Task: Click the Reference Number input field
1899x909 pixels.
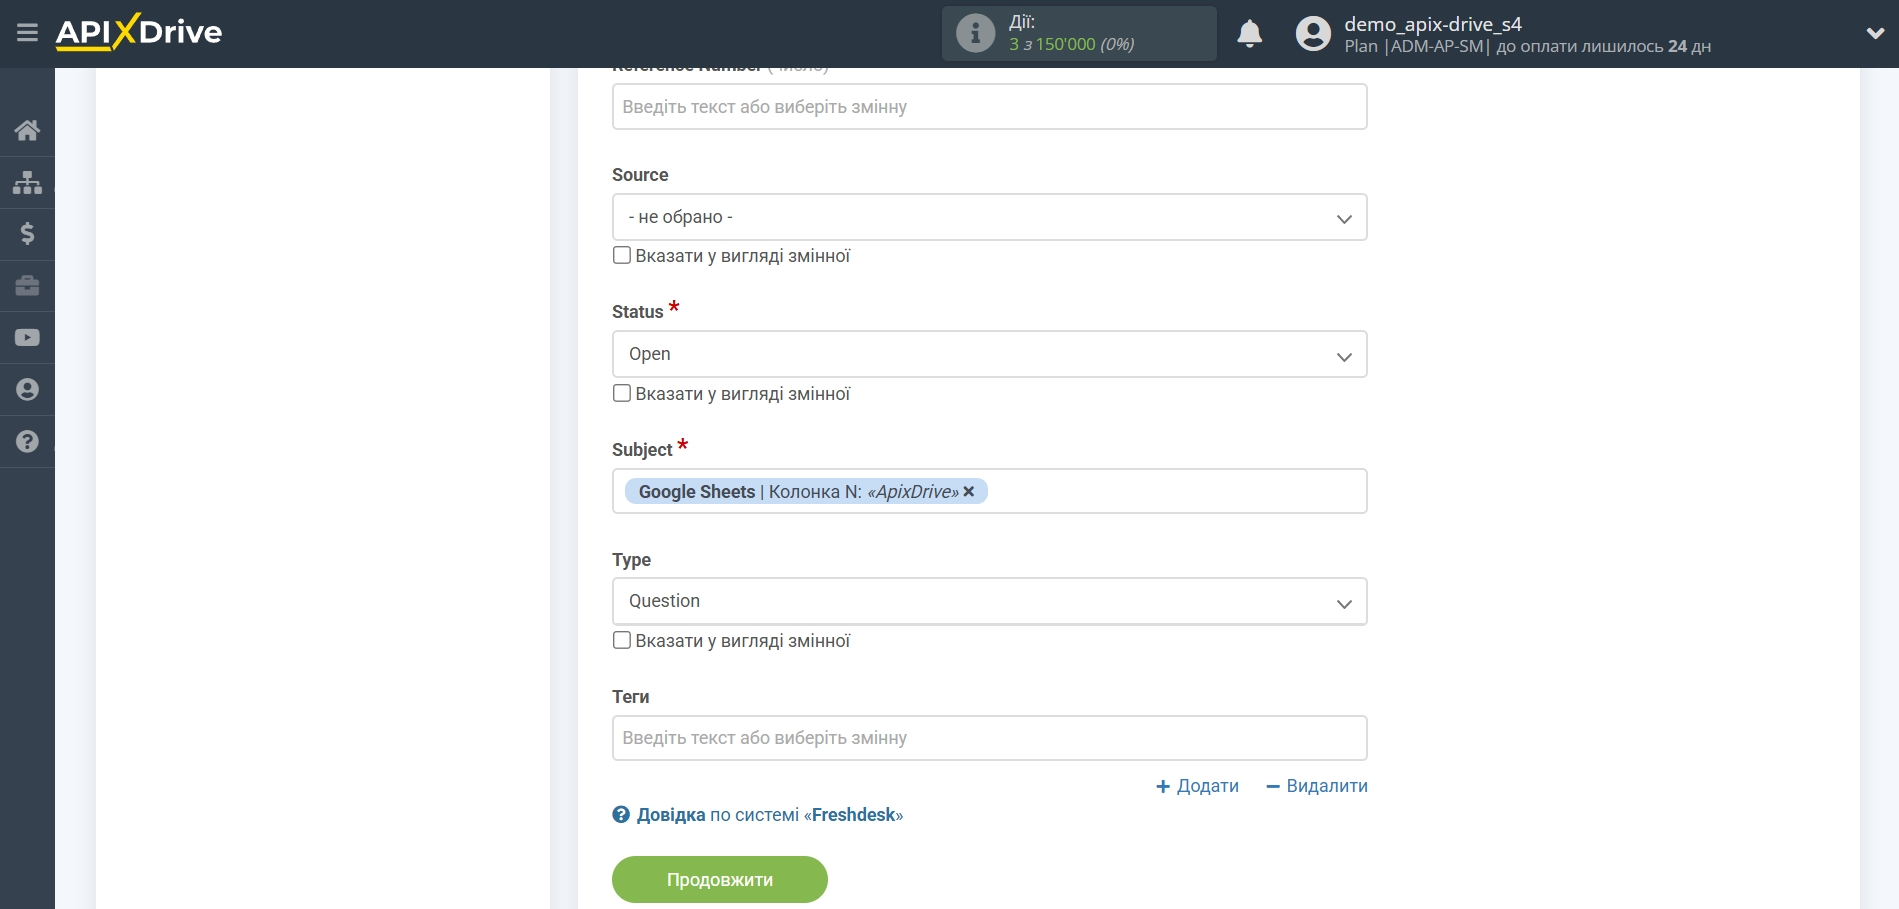Action: (x=989, y=107)
